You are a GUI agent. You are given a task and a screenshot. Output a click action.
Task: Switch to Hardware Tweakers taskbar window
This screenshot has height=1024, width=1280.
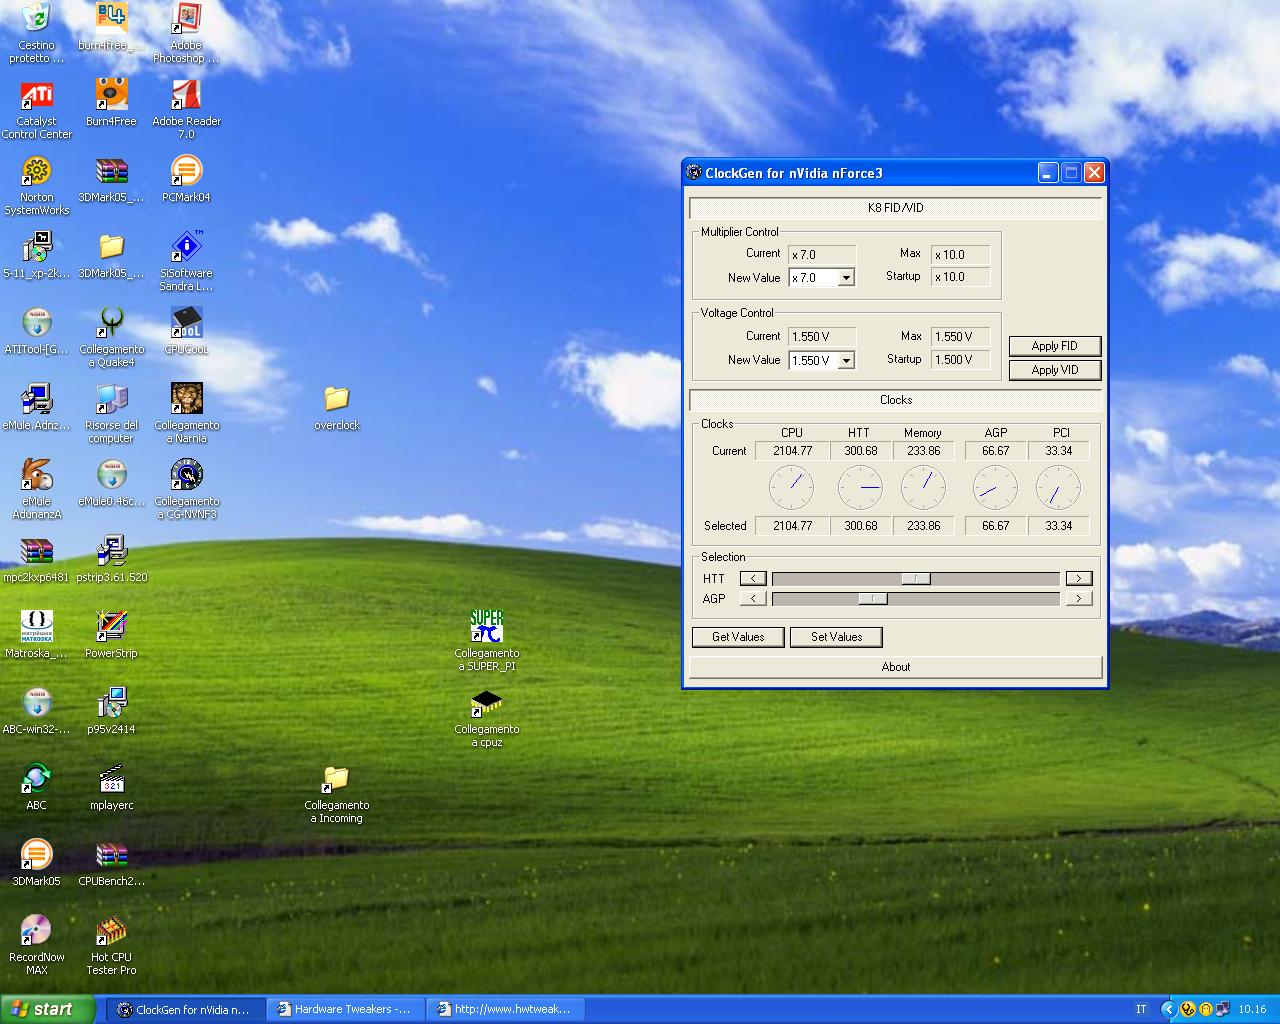click(344, 1010)
